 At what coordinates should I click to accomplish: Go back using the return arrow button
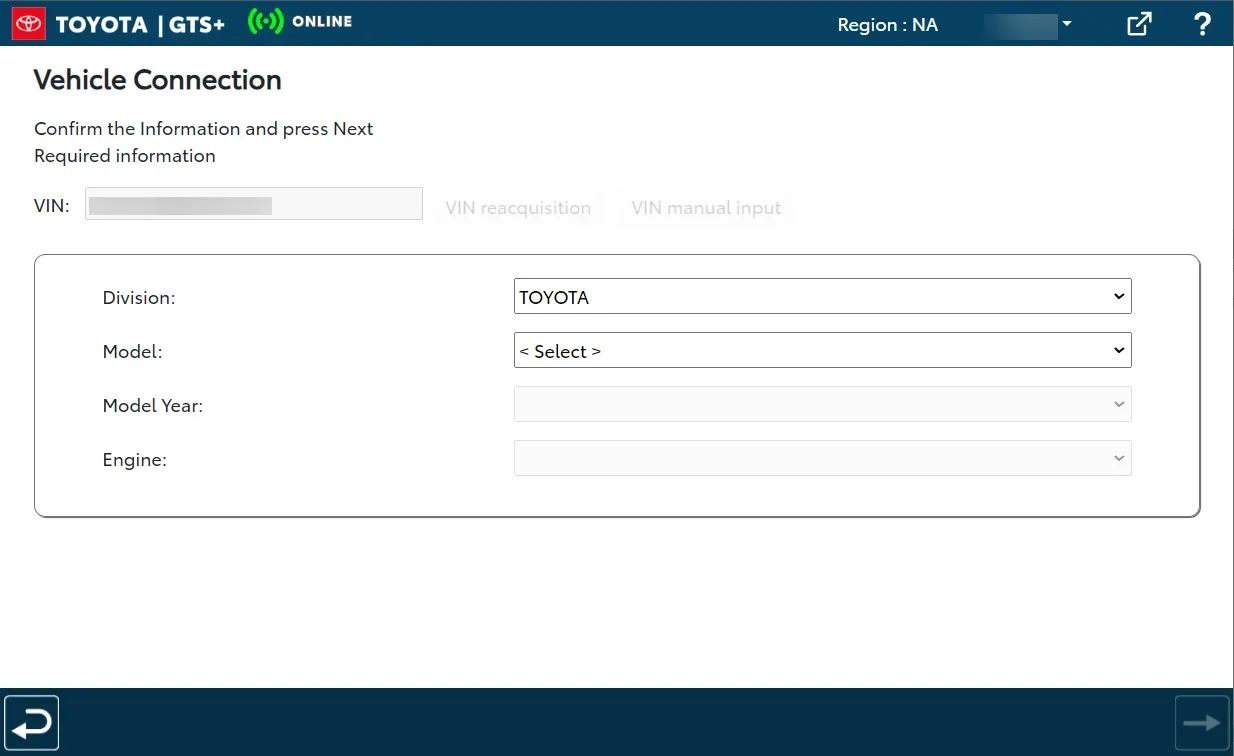(32, 723)
